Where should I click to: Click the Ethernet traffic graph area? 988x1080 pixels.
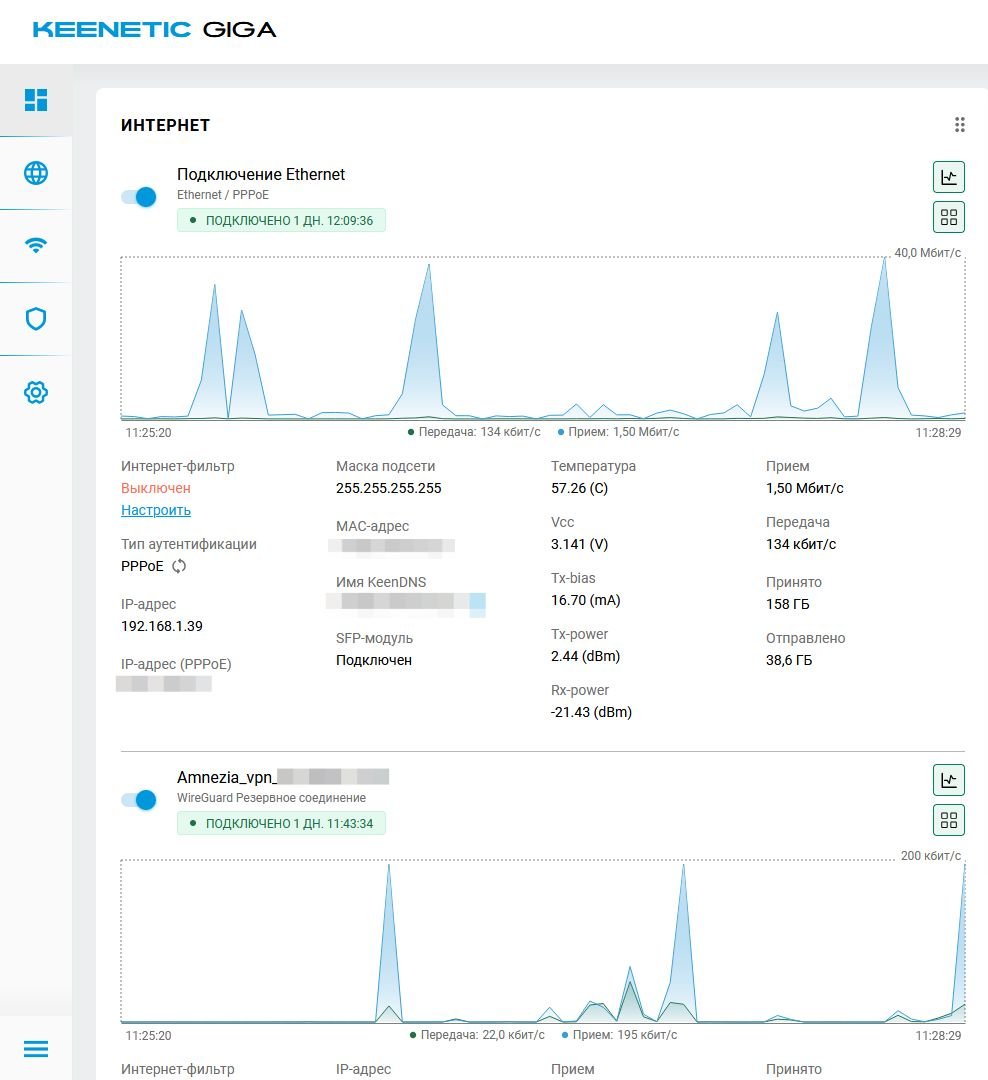click(x=542, y=338)
